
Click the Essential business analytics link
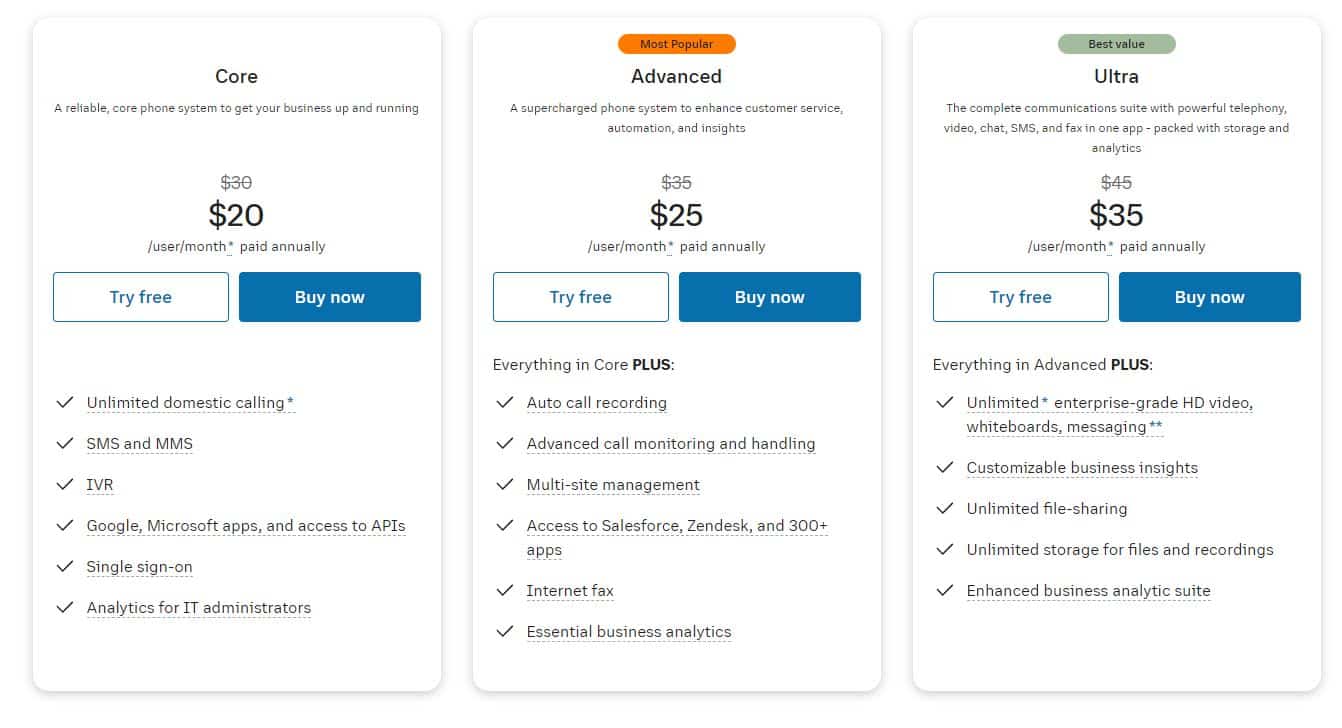[629, 632]
